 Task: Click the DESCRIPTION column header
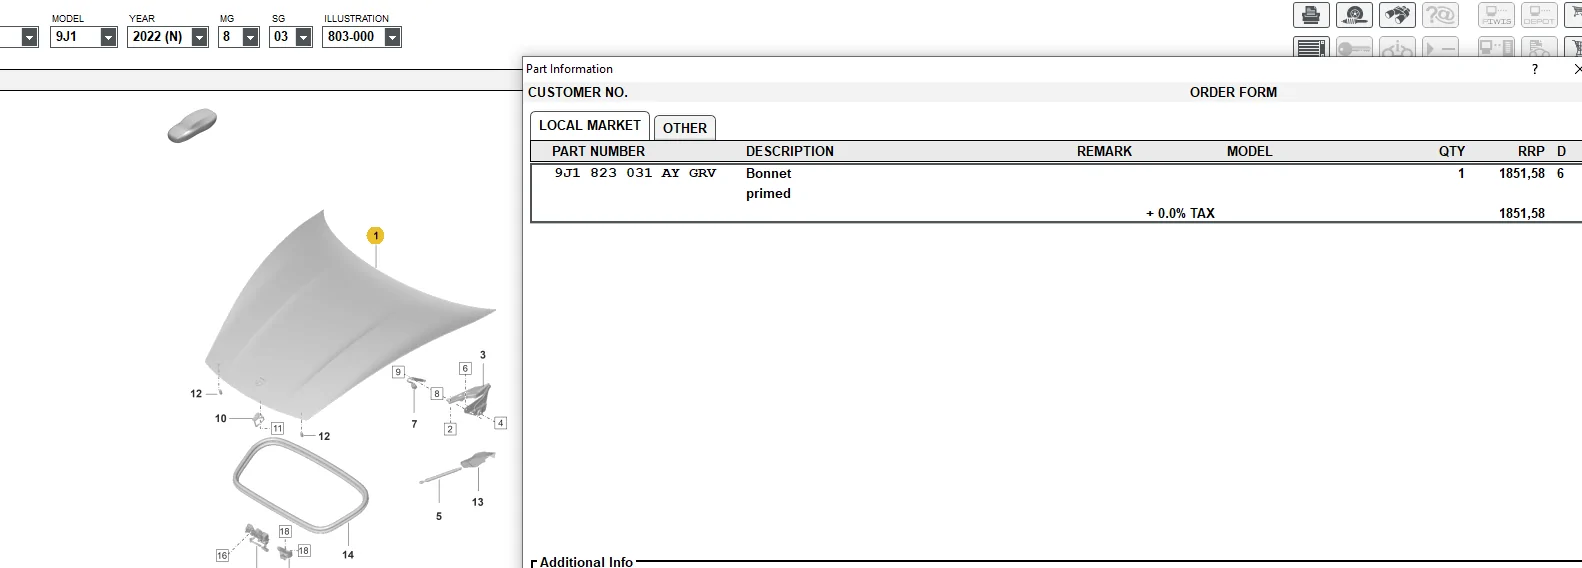pos(790,151)
